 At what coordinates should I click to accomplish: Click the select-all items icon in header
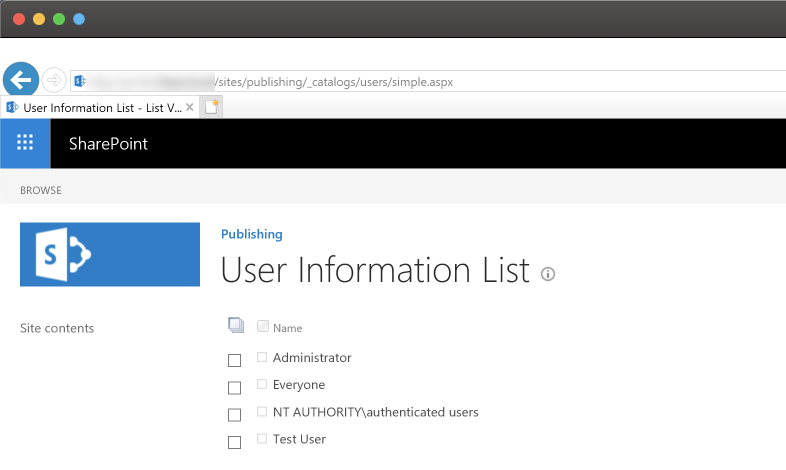236,325
